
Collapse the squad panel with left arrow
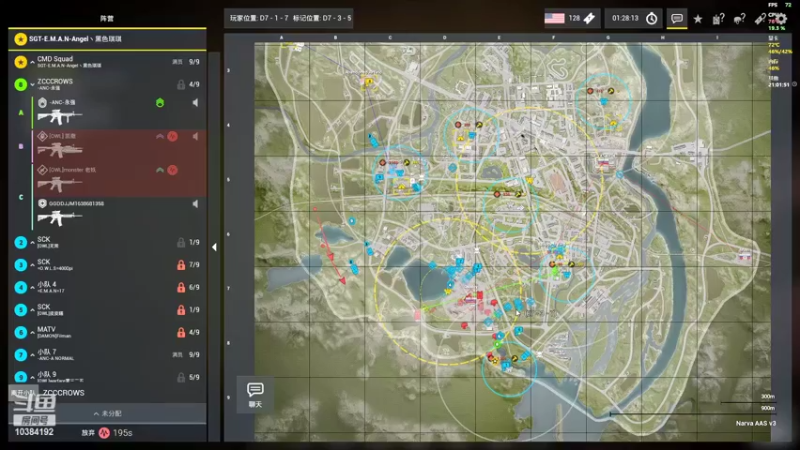tap(214, 247)
